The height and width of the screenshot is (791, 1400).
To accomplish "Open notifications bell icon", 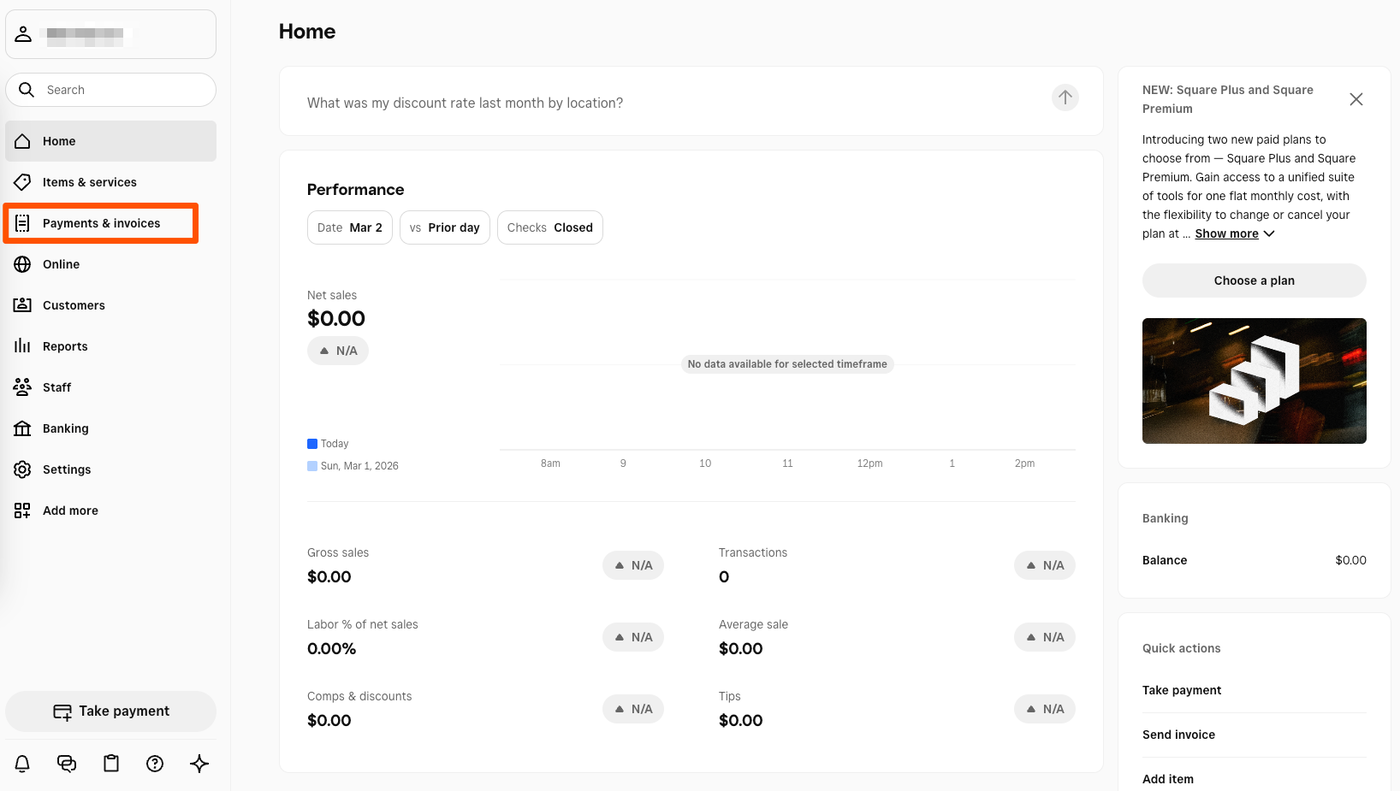I will [x=22, y=764].
